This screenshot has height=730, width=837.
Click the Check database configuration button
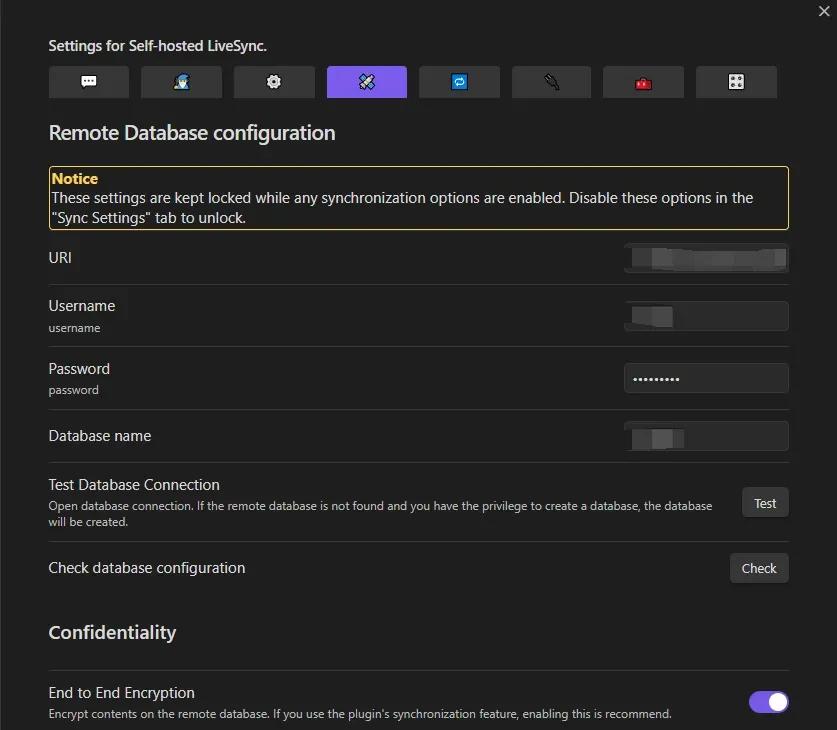point(759,568)
